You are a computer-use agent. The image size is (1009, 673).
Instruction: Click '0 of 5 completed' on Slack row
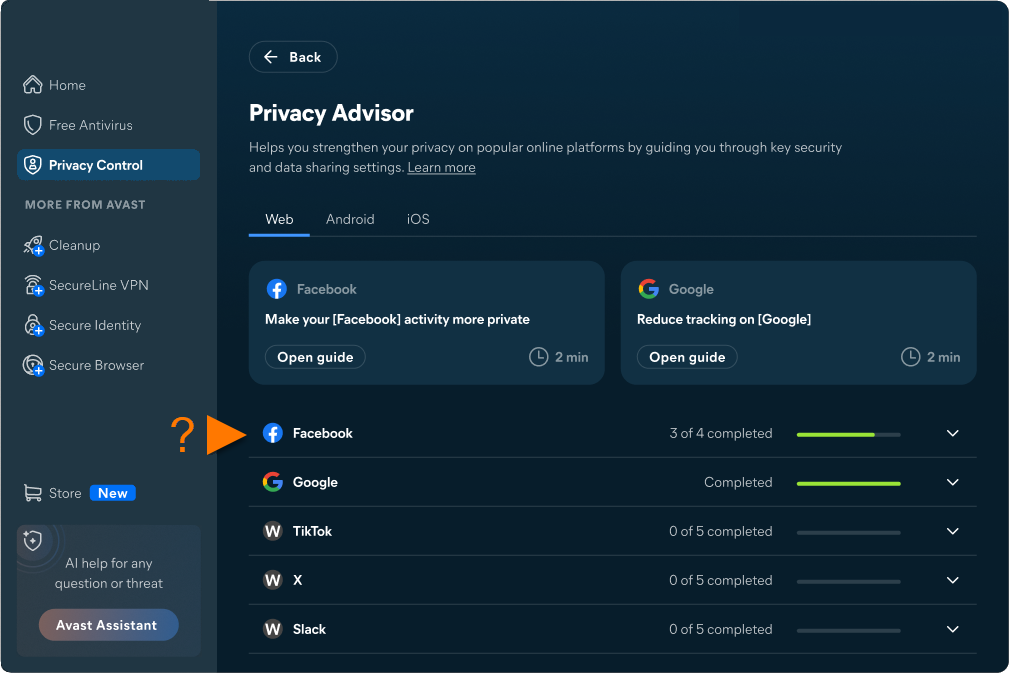721,629
